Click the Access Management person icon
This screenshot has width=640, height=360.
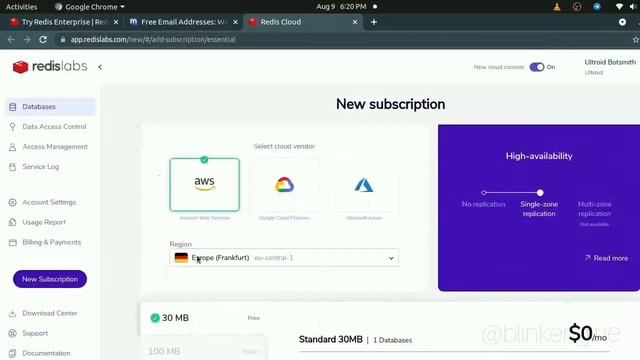click(x=13, y=147)
